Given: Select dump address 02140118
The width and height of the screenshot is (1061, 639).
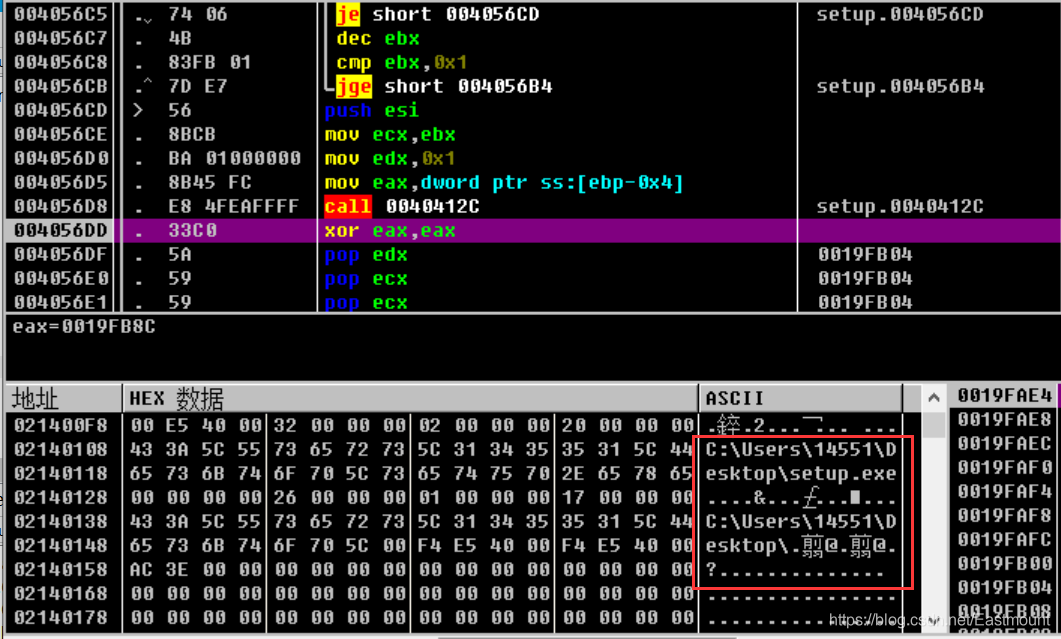Looking at the screenshot, I should pyautogui.click(x=60, y=473).
